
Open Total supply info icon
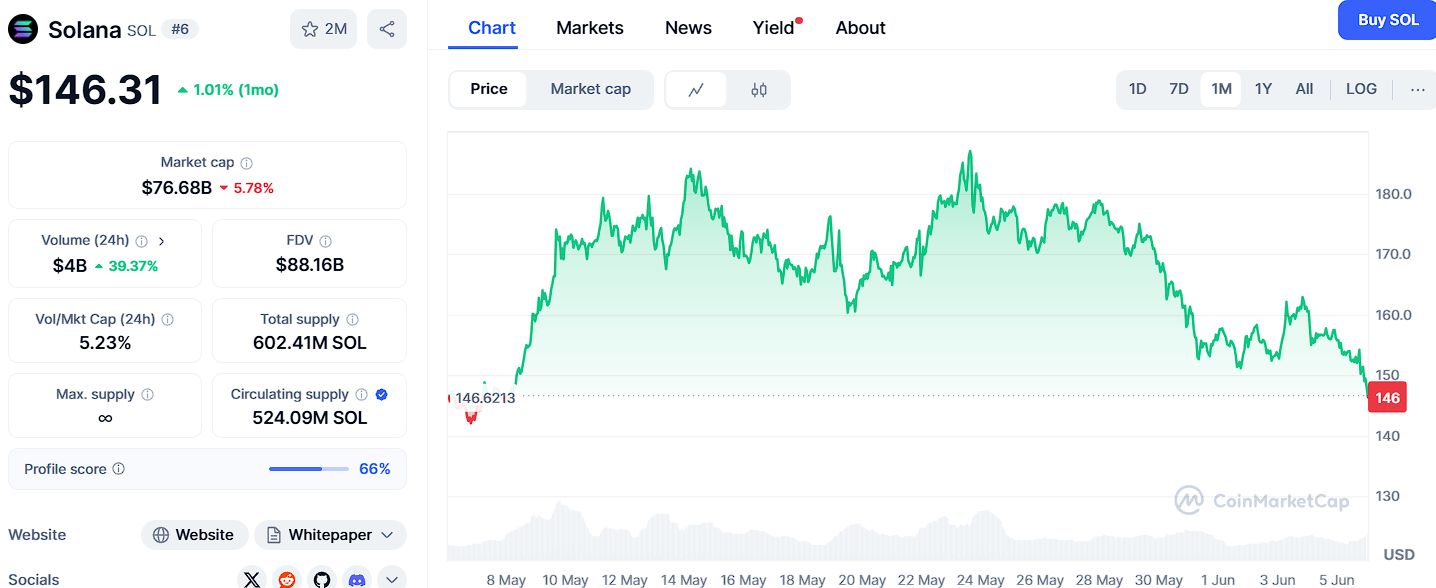coord(353,320)
